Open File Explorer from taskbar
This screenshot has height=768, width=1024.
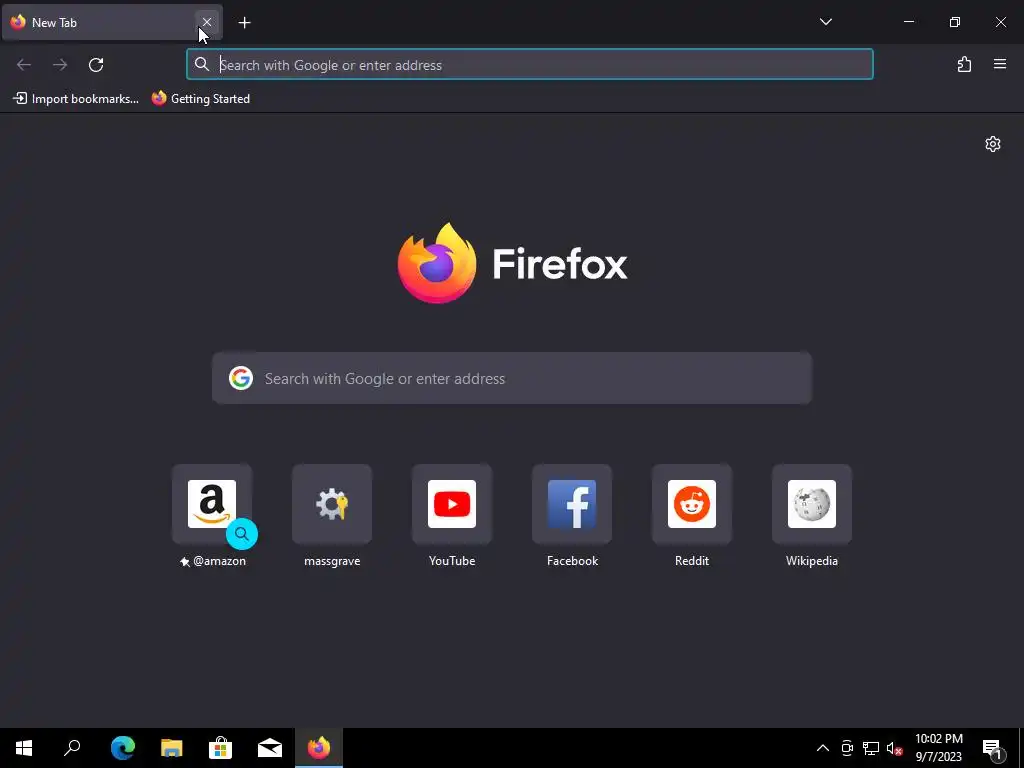pyautogui.click(x=171, y=748)
